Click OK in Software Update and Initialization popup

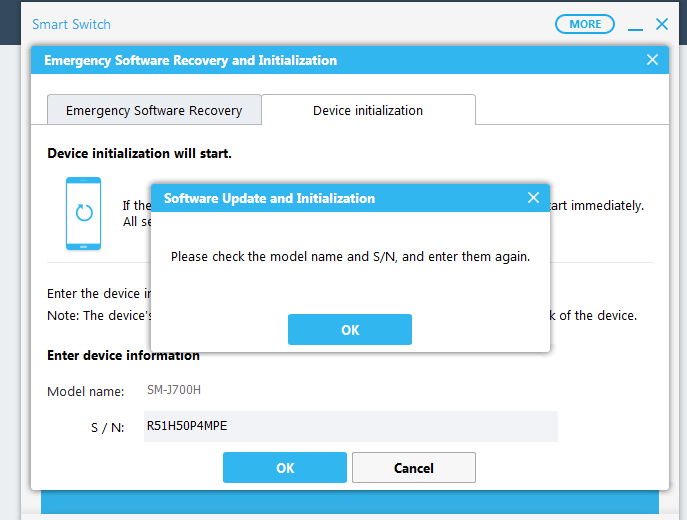350,329
